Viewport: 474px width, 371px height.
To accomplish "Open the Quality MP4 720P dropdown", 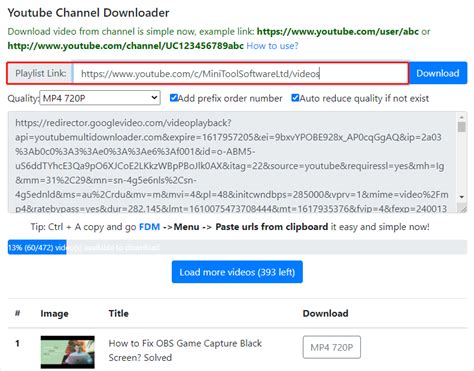I will coord(100,98).
